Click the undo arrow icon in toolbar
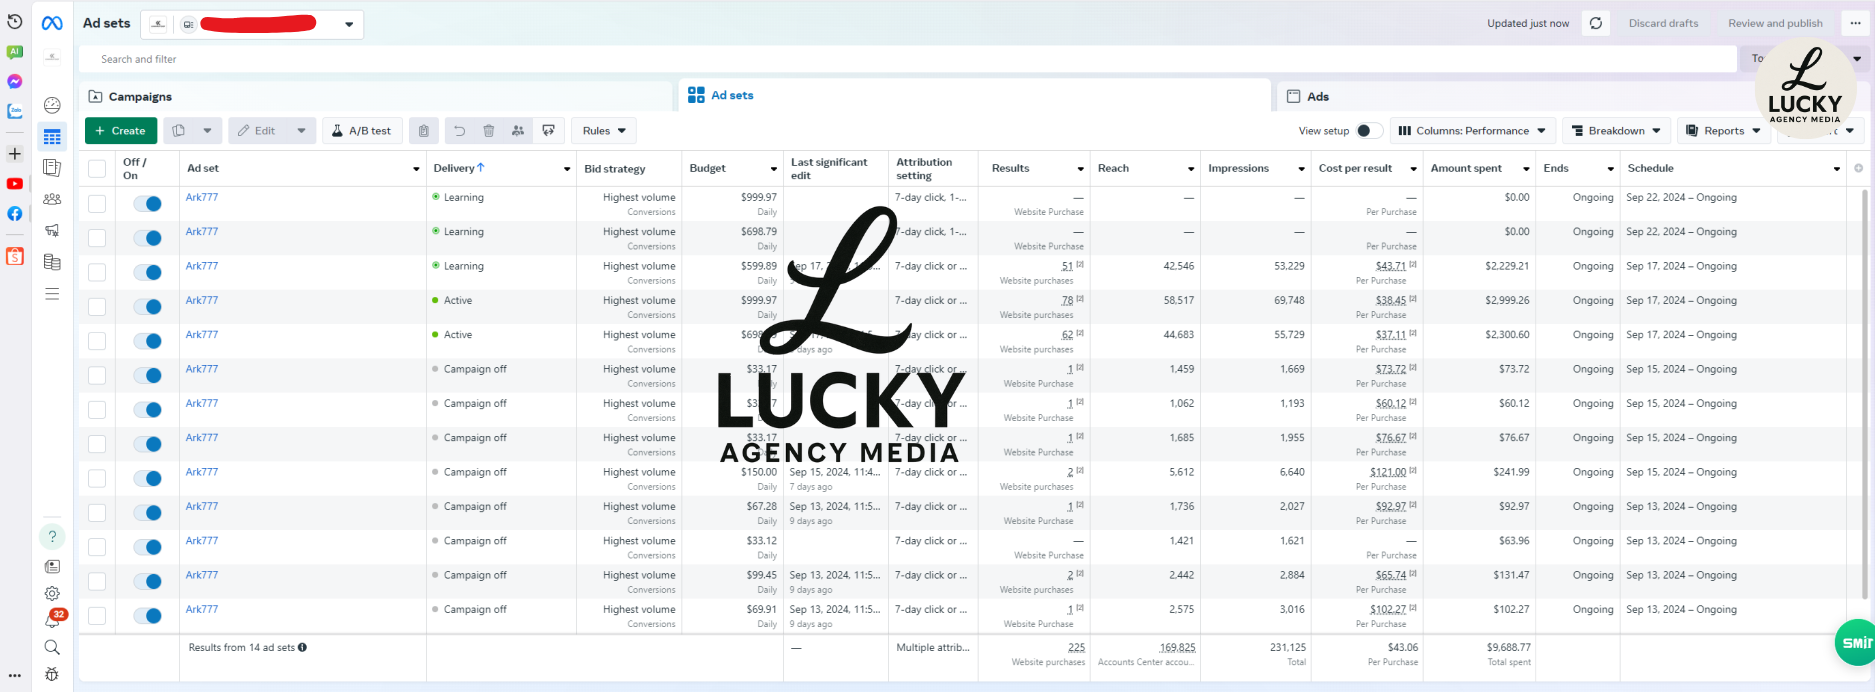This screenshot has width=1875, height=692. click(x=459, y=131)
